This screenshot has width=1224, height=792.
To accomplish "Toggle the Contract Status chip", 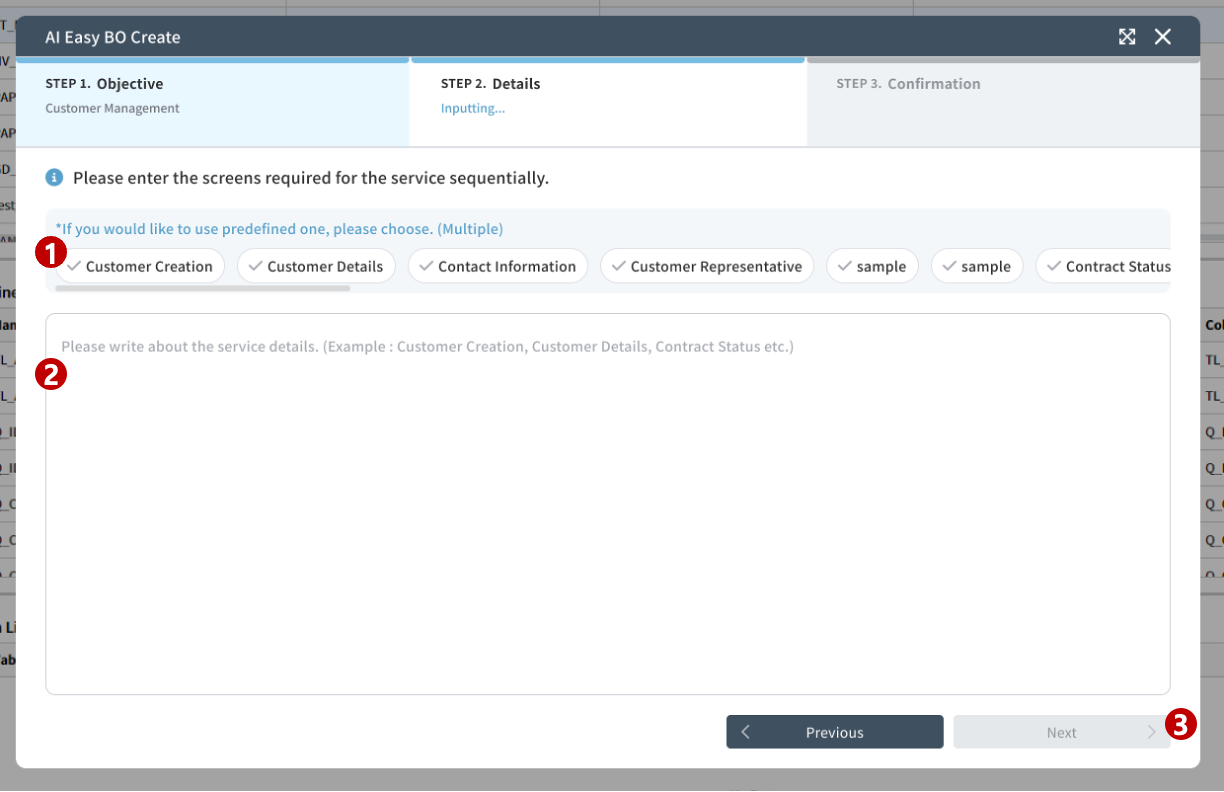I will (1104, 266).
